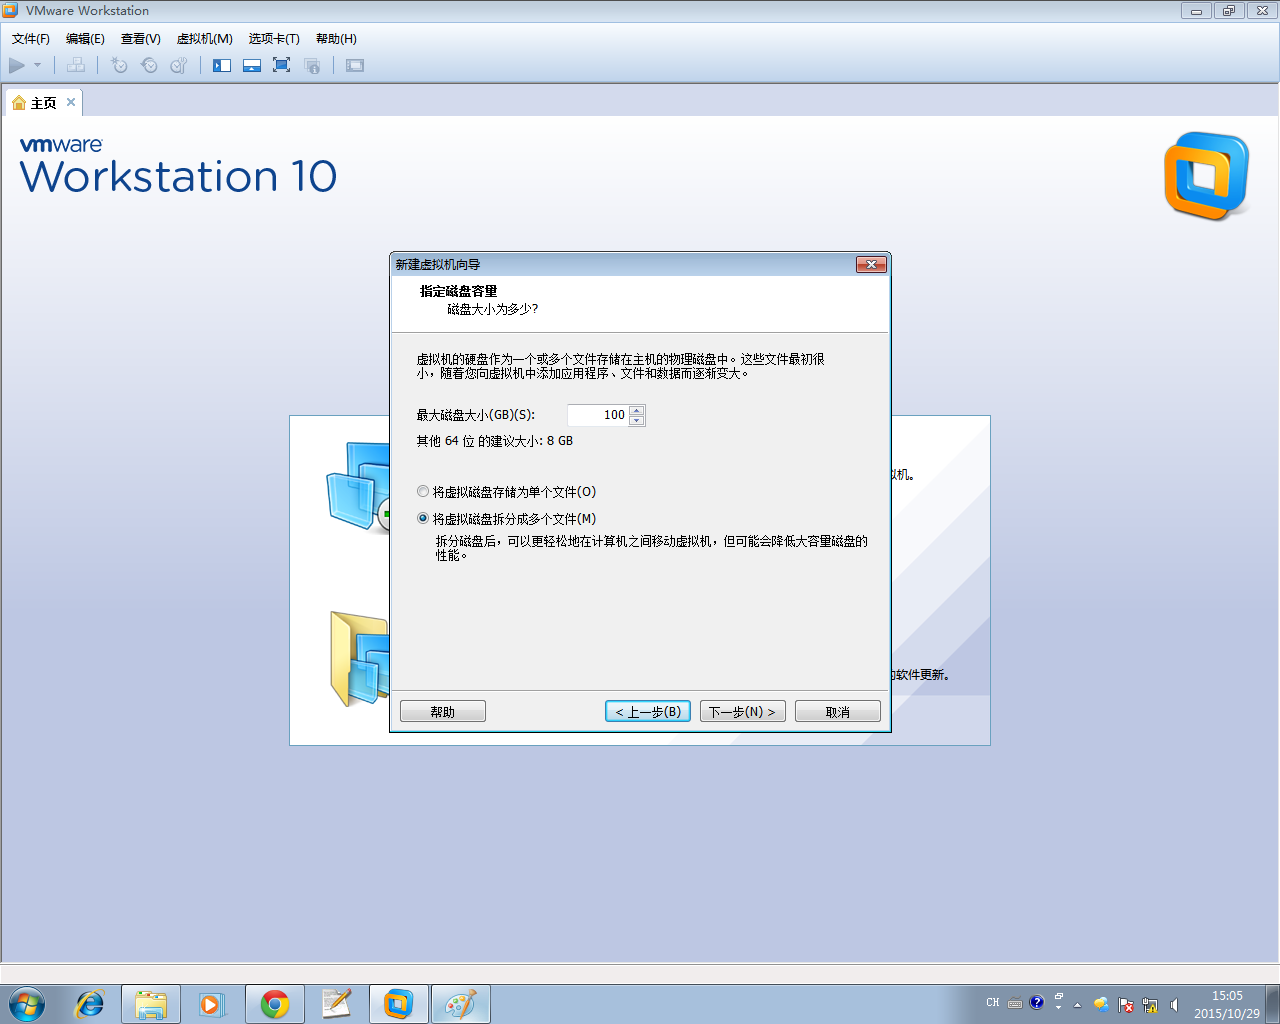Toggle the library sidebar view icon
This screenshot has height=1024, width=1280.
[x=222, y=65]
